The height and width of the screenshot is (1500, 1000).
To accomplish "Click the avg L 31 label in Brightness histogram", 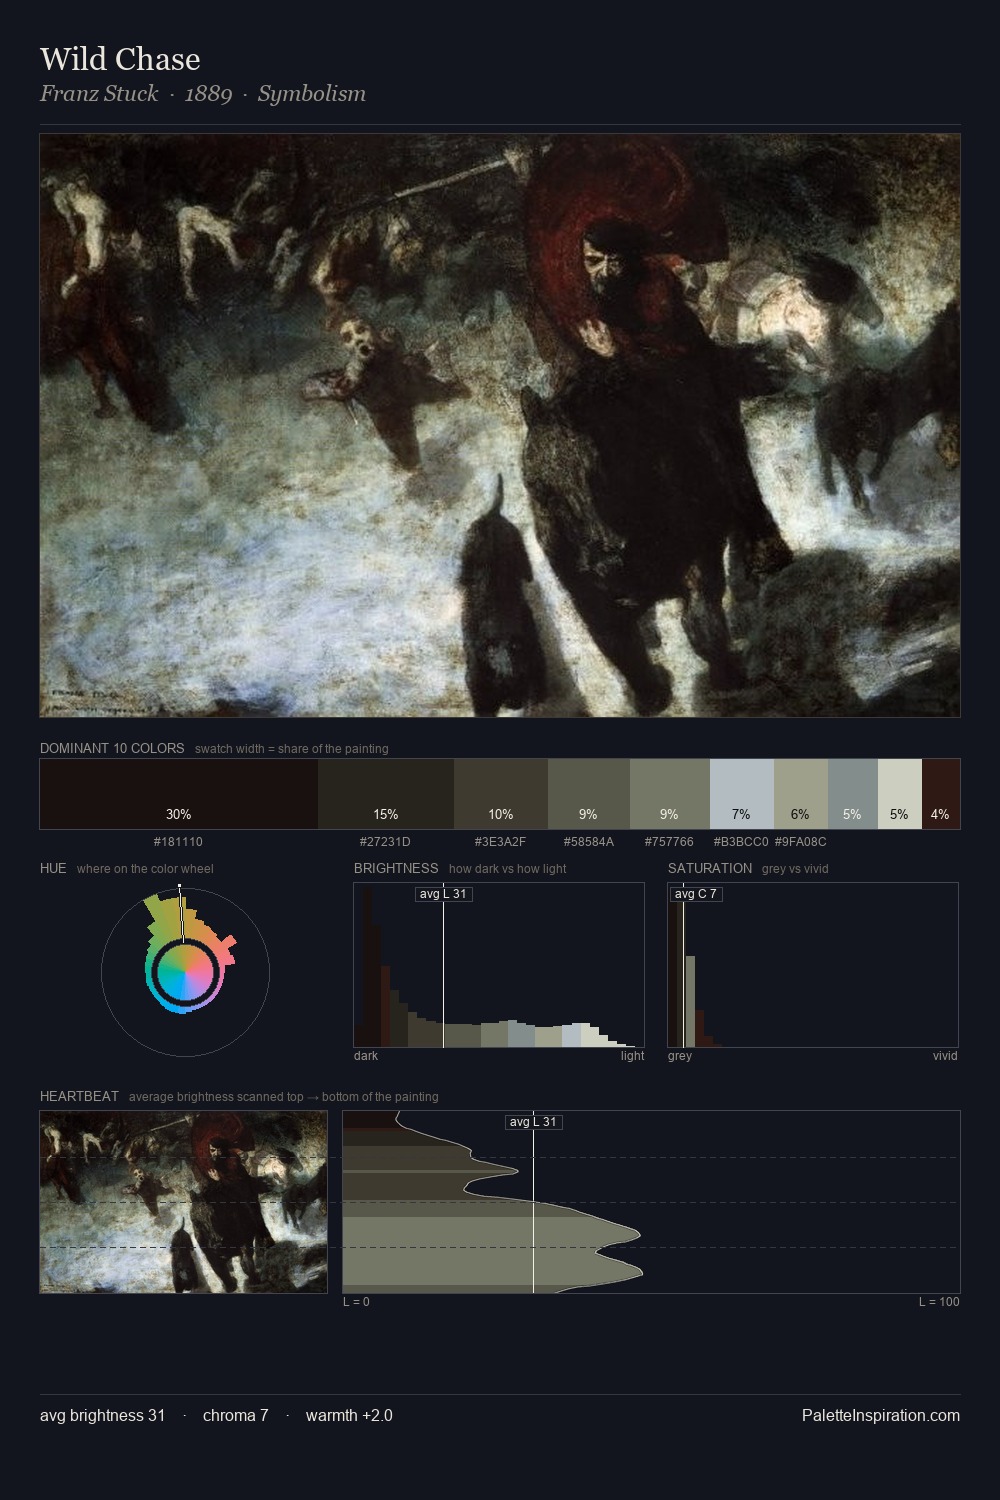I will coord(443,894).
